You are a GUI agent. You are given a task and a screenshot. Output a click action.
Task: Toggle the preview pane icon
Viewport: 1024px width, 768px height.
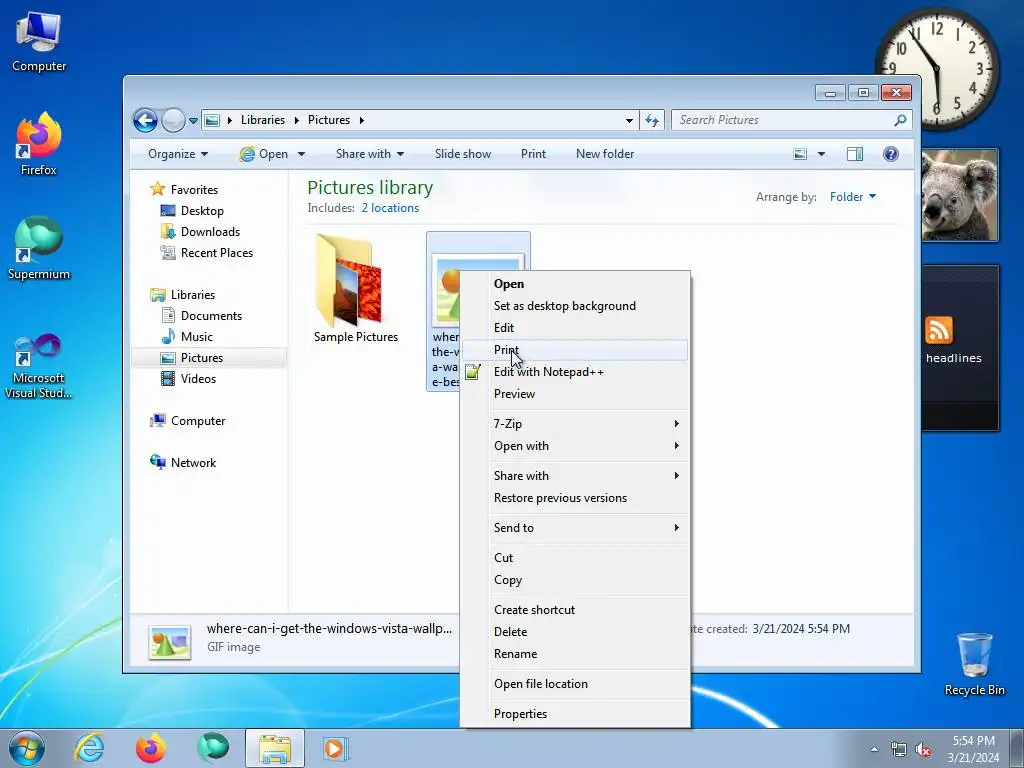[x=854, y=154]
